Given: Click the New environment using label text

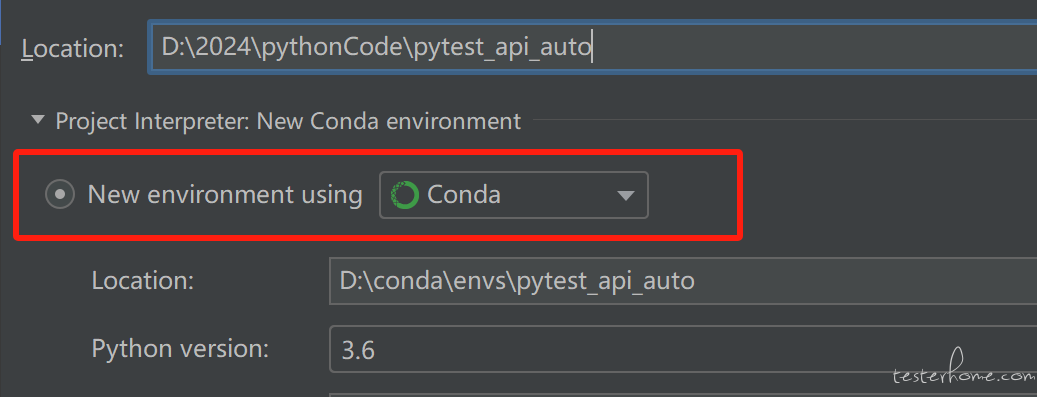Looking at the screenshot, I should click(x=226, y=195).
